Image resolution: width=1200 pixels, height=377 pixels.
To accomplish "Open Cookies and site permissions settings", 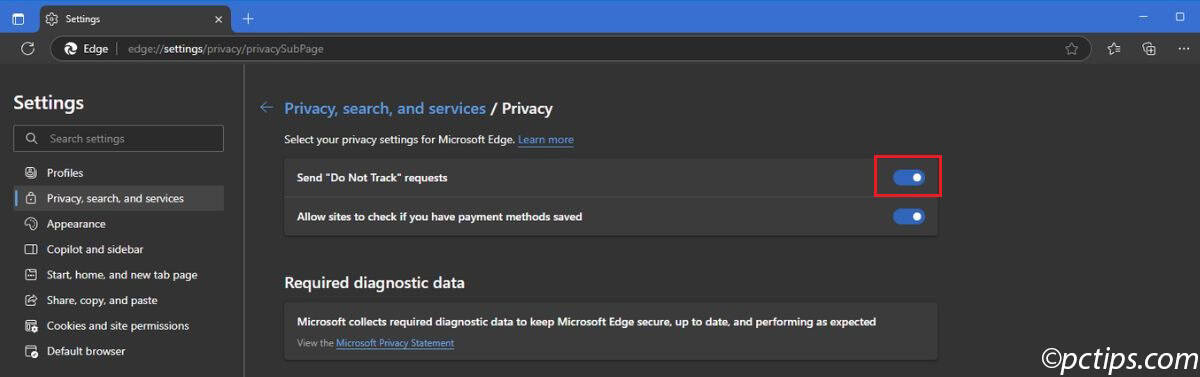I will [118, 325].
